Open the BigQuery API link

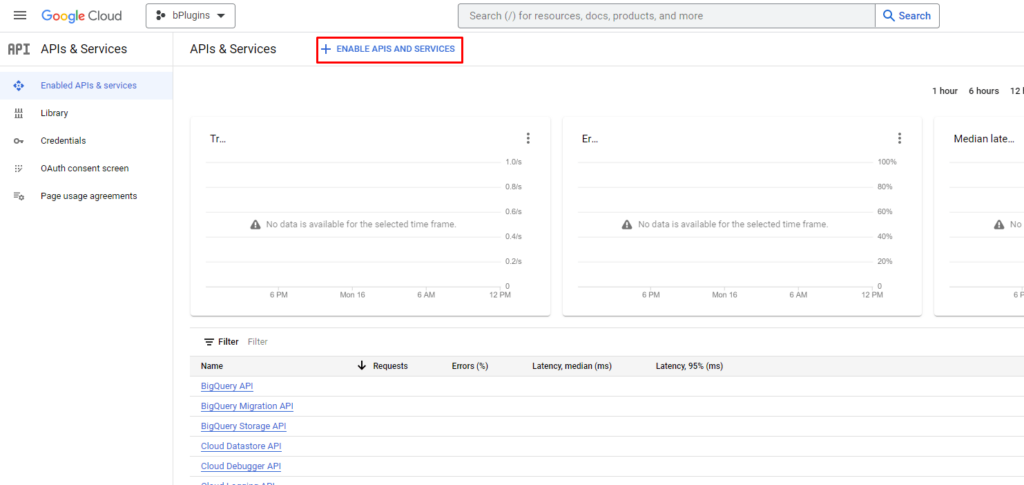227,386
